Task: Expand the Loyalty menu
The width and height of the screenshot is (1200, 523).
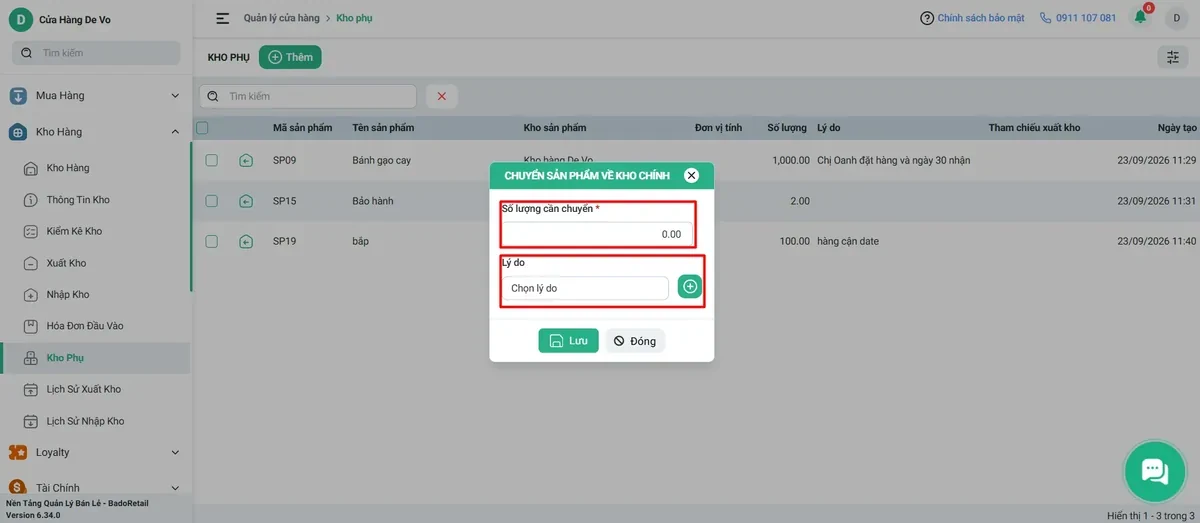Action: point(95,452)
